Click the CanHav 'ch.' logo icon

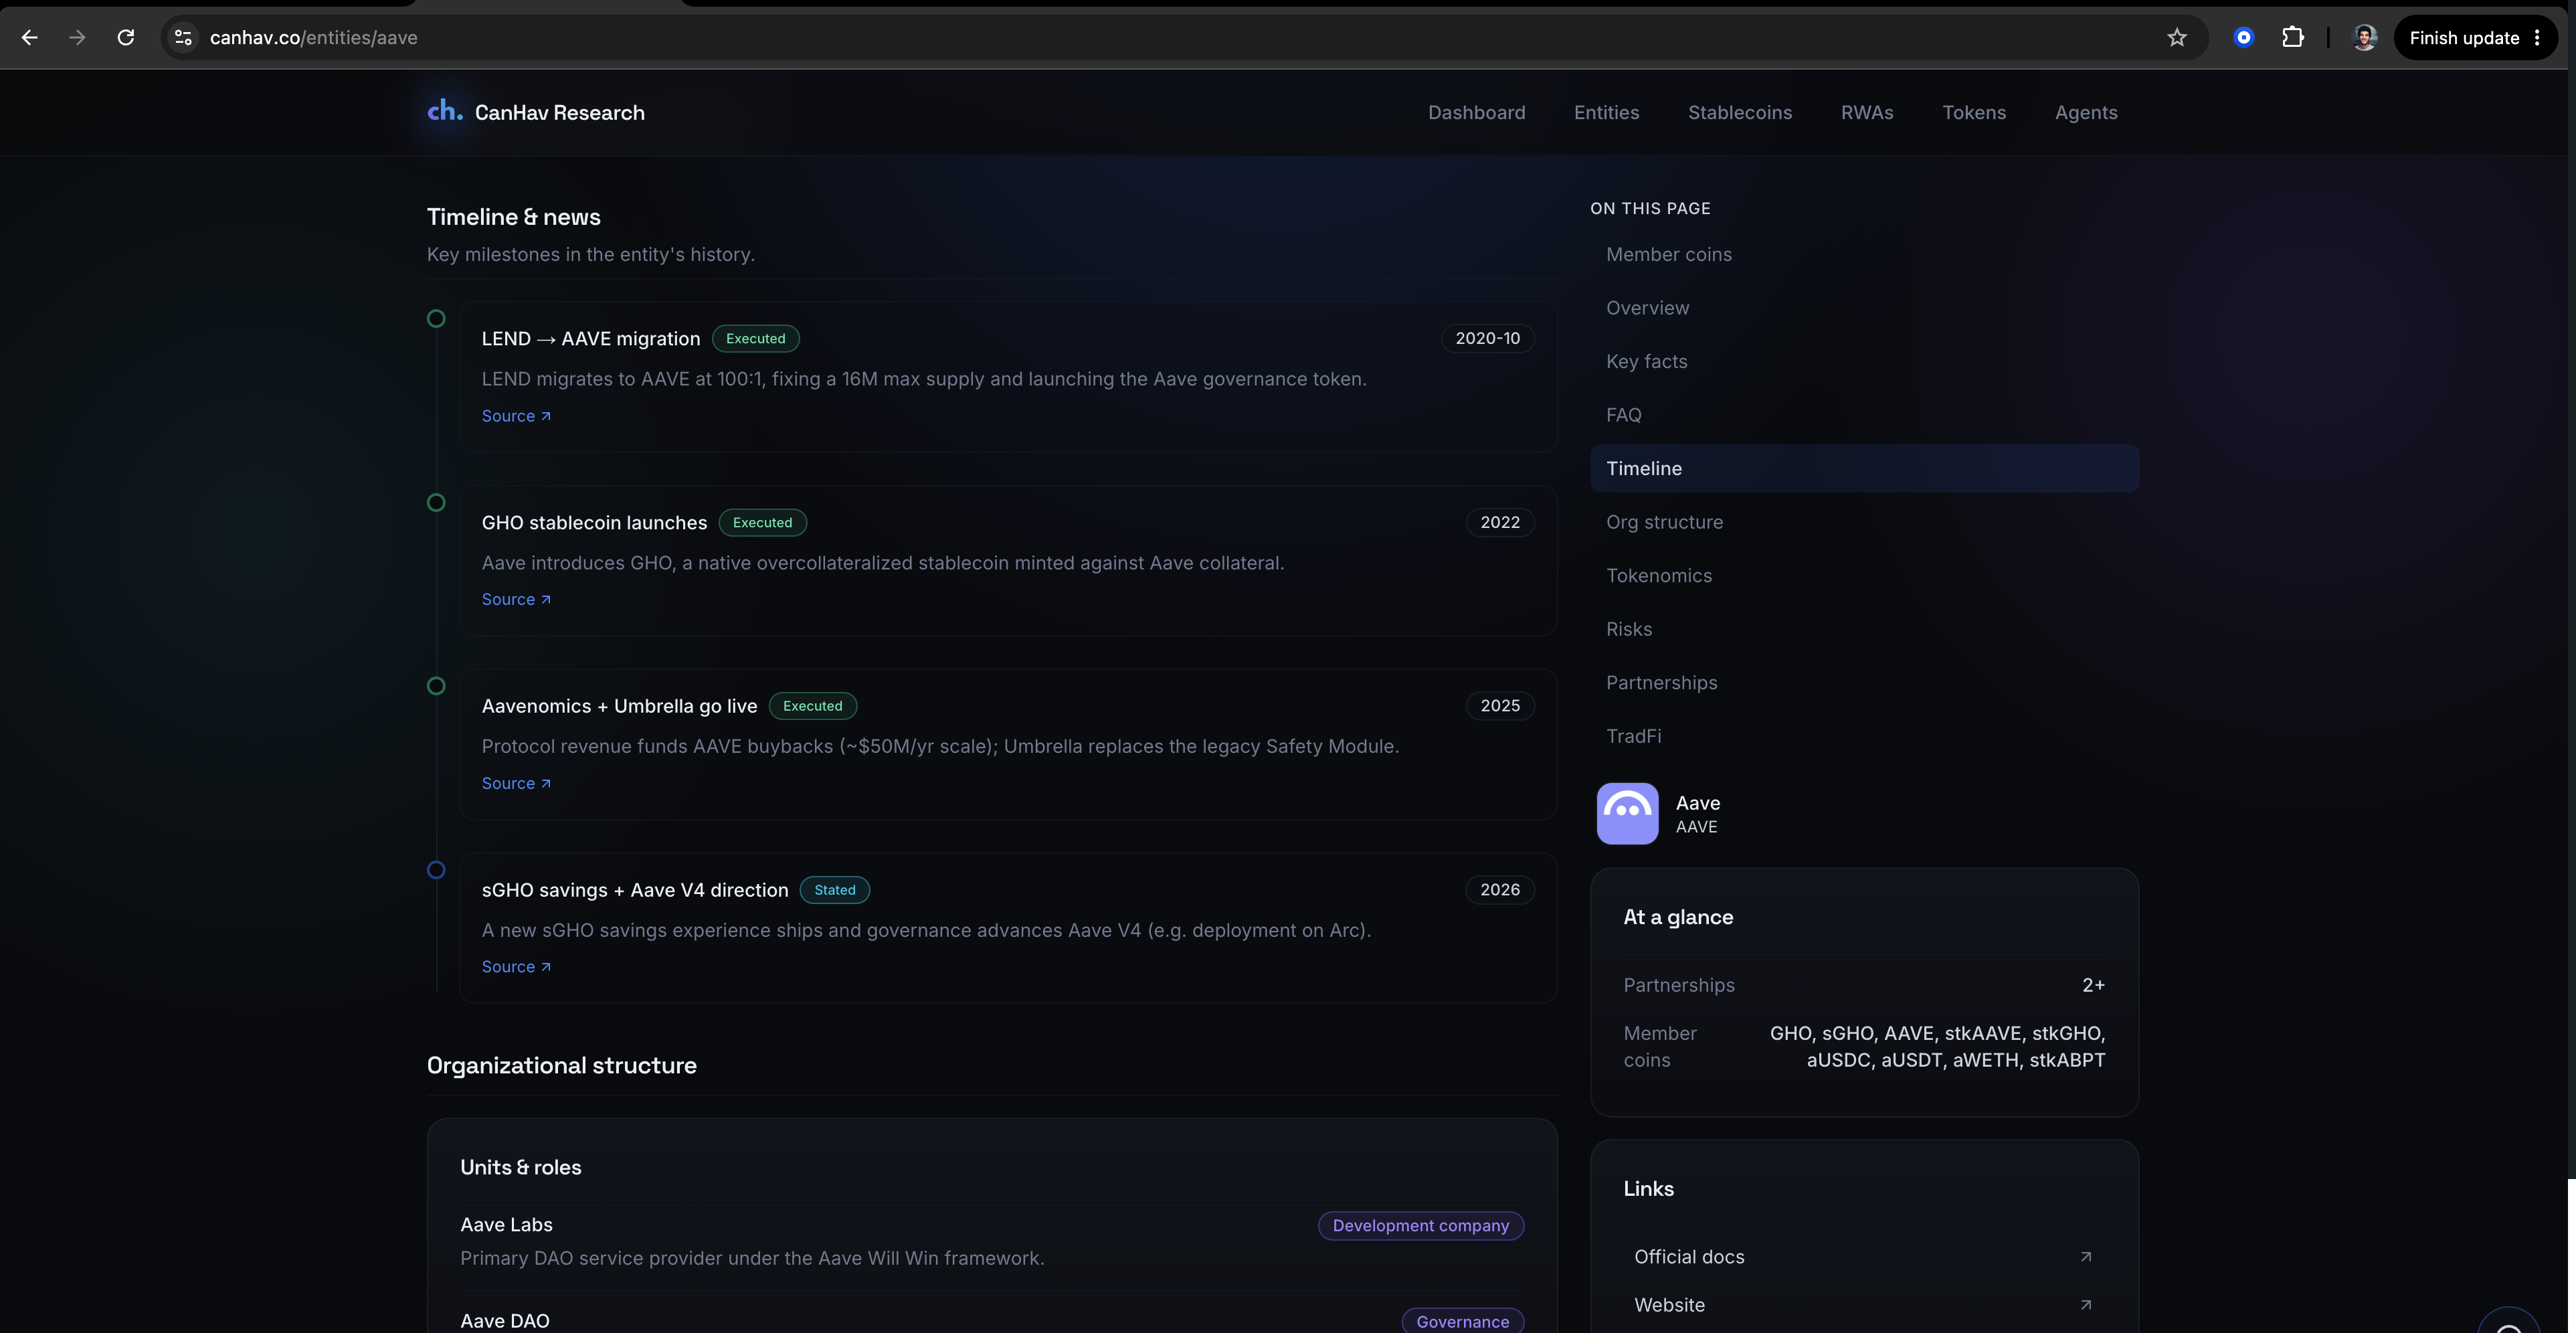point(445,111)
